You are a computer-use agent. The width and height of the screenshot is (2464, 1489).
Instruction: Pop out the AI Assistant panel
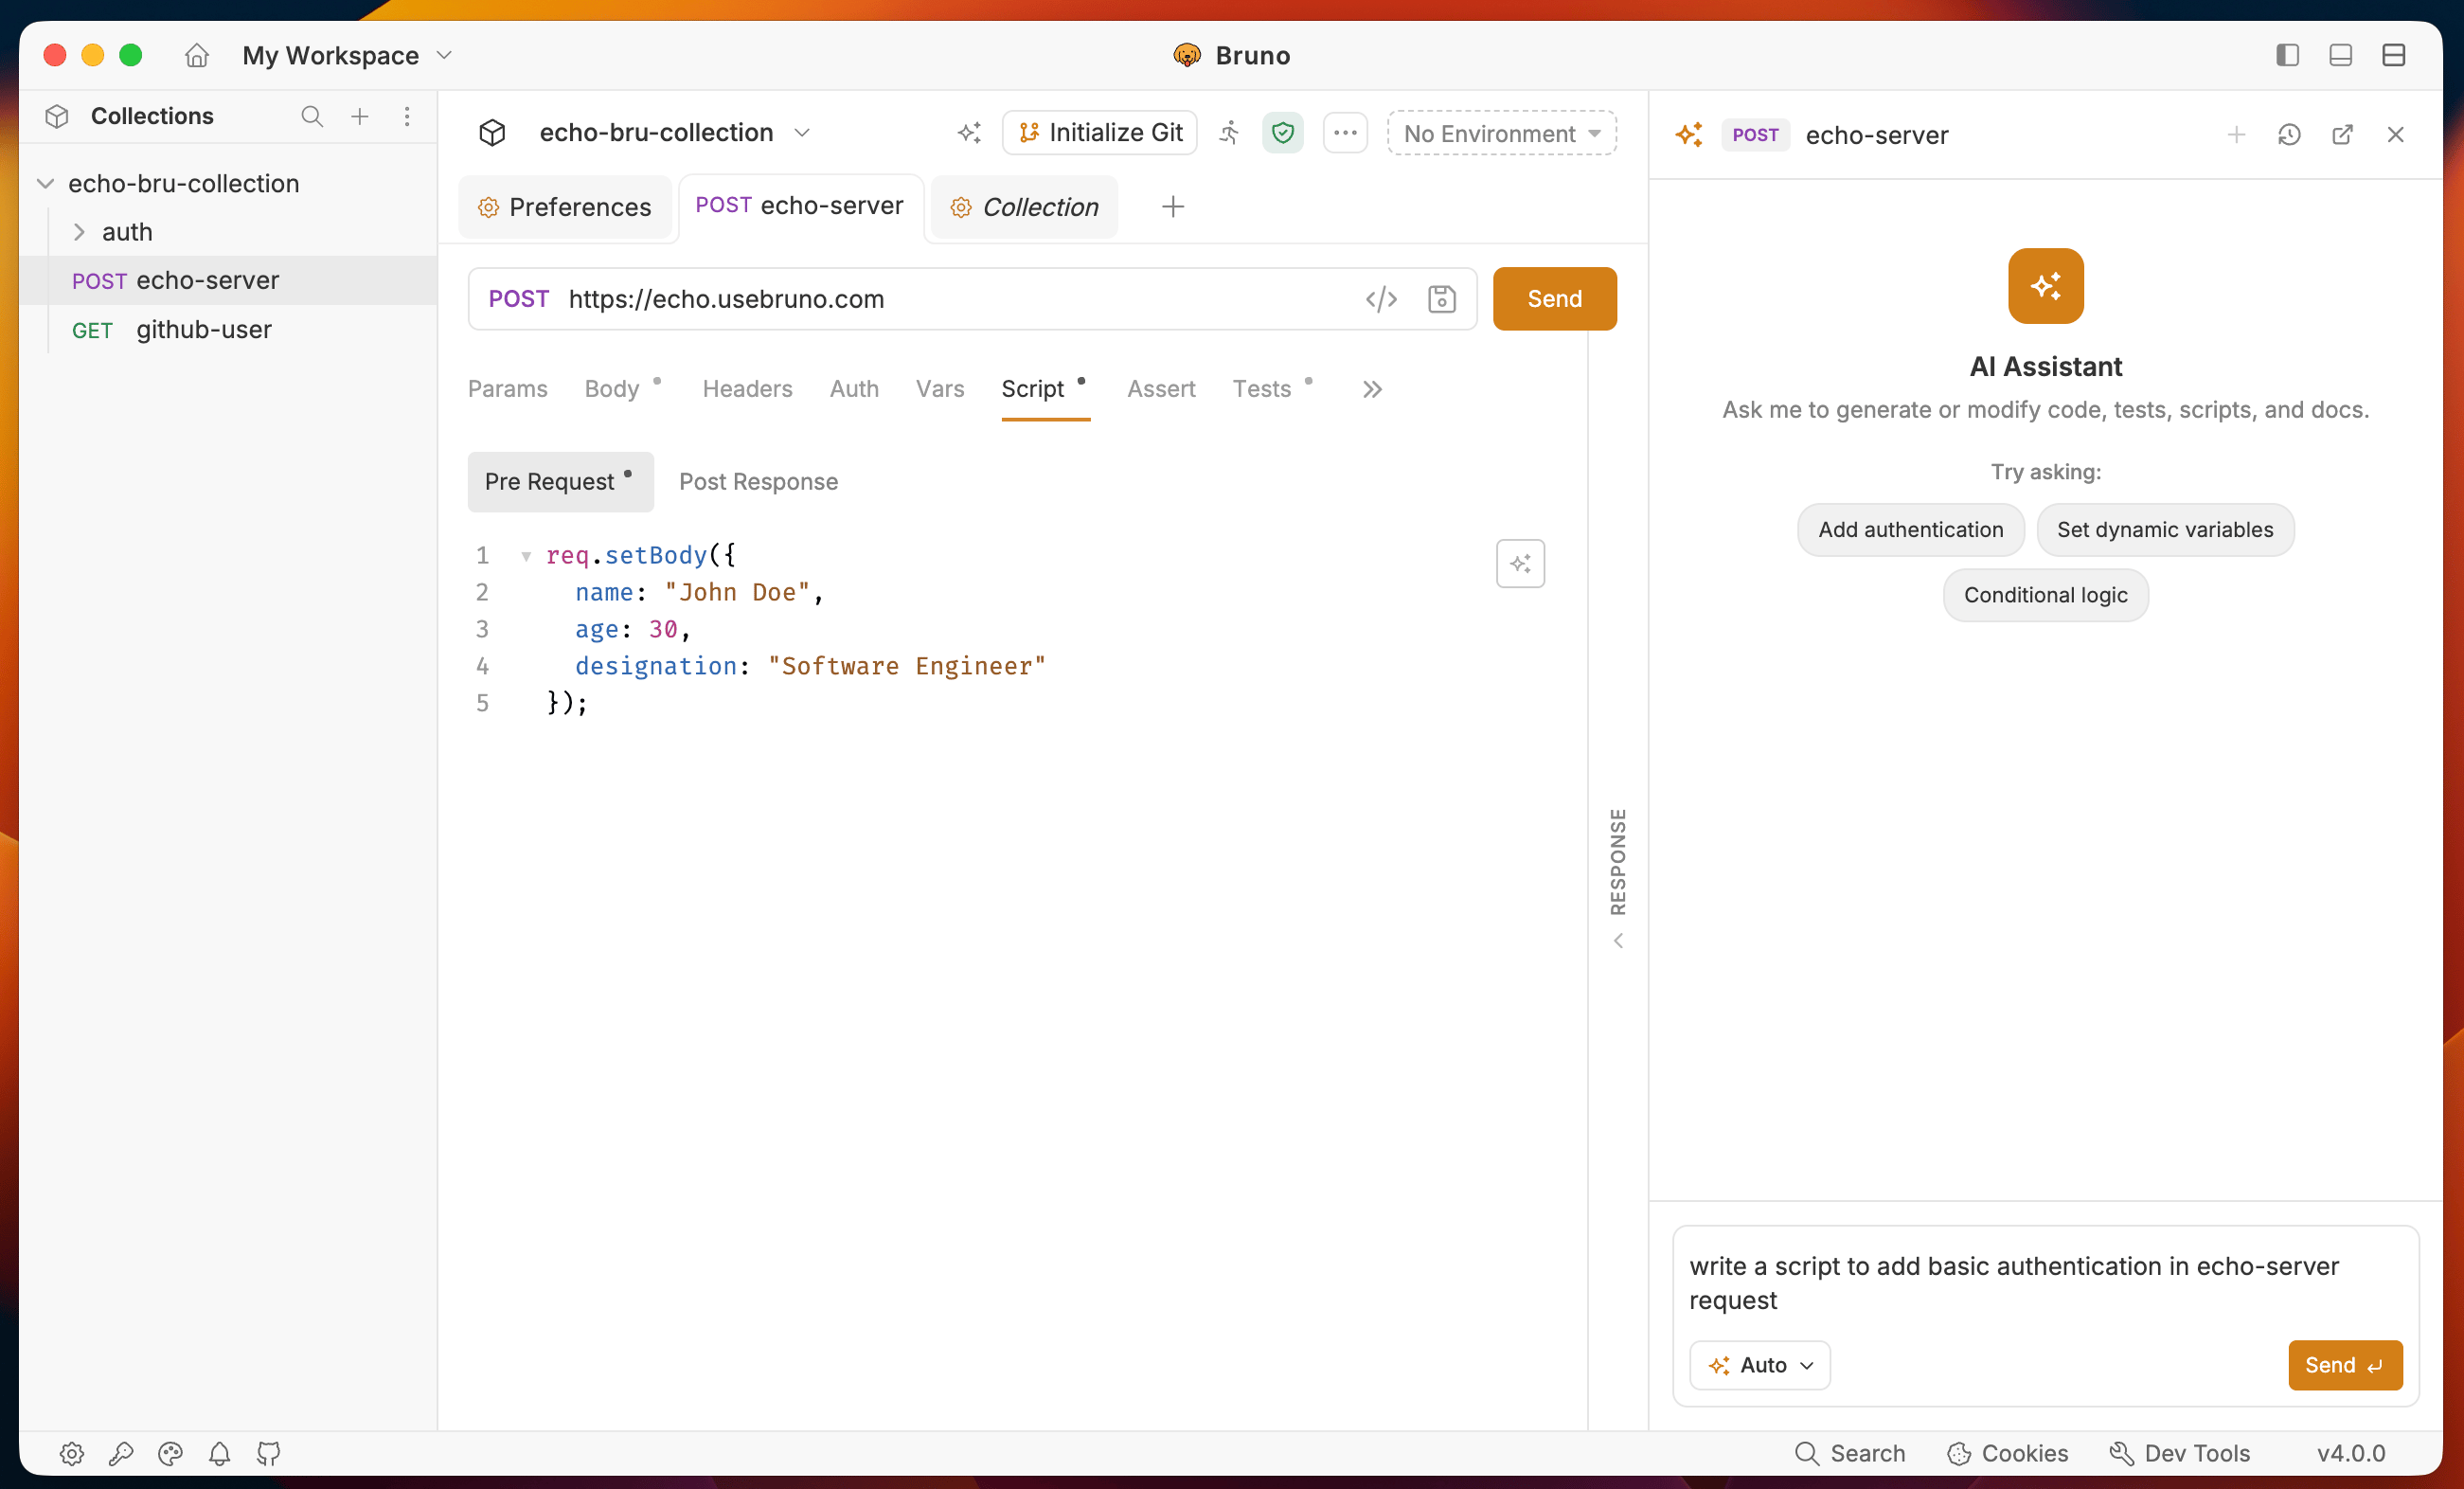[2342, 134]
